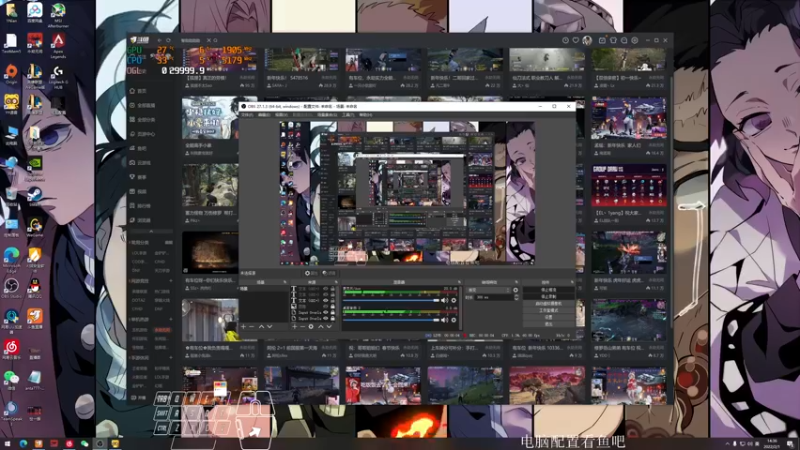
Task: Click 退出 in OBS controls
Action: 549,323
